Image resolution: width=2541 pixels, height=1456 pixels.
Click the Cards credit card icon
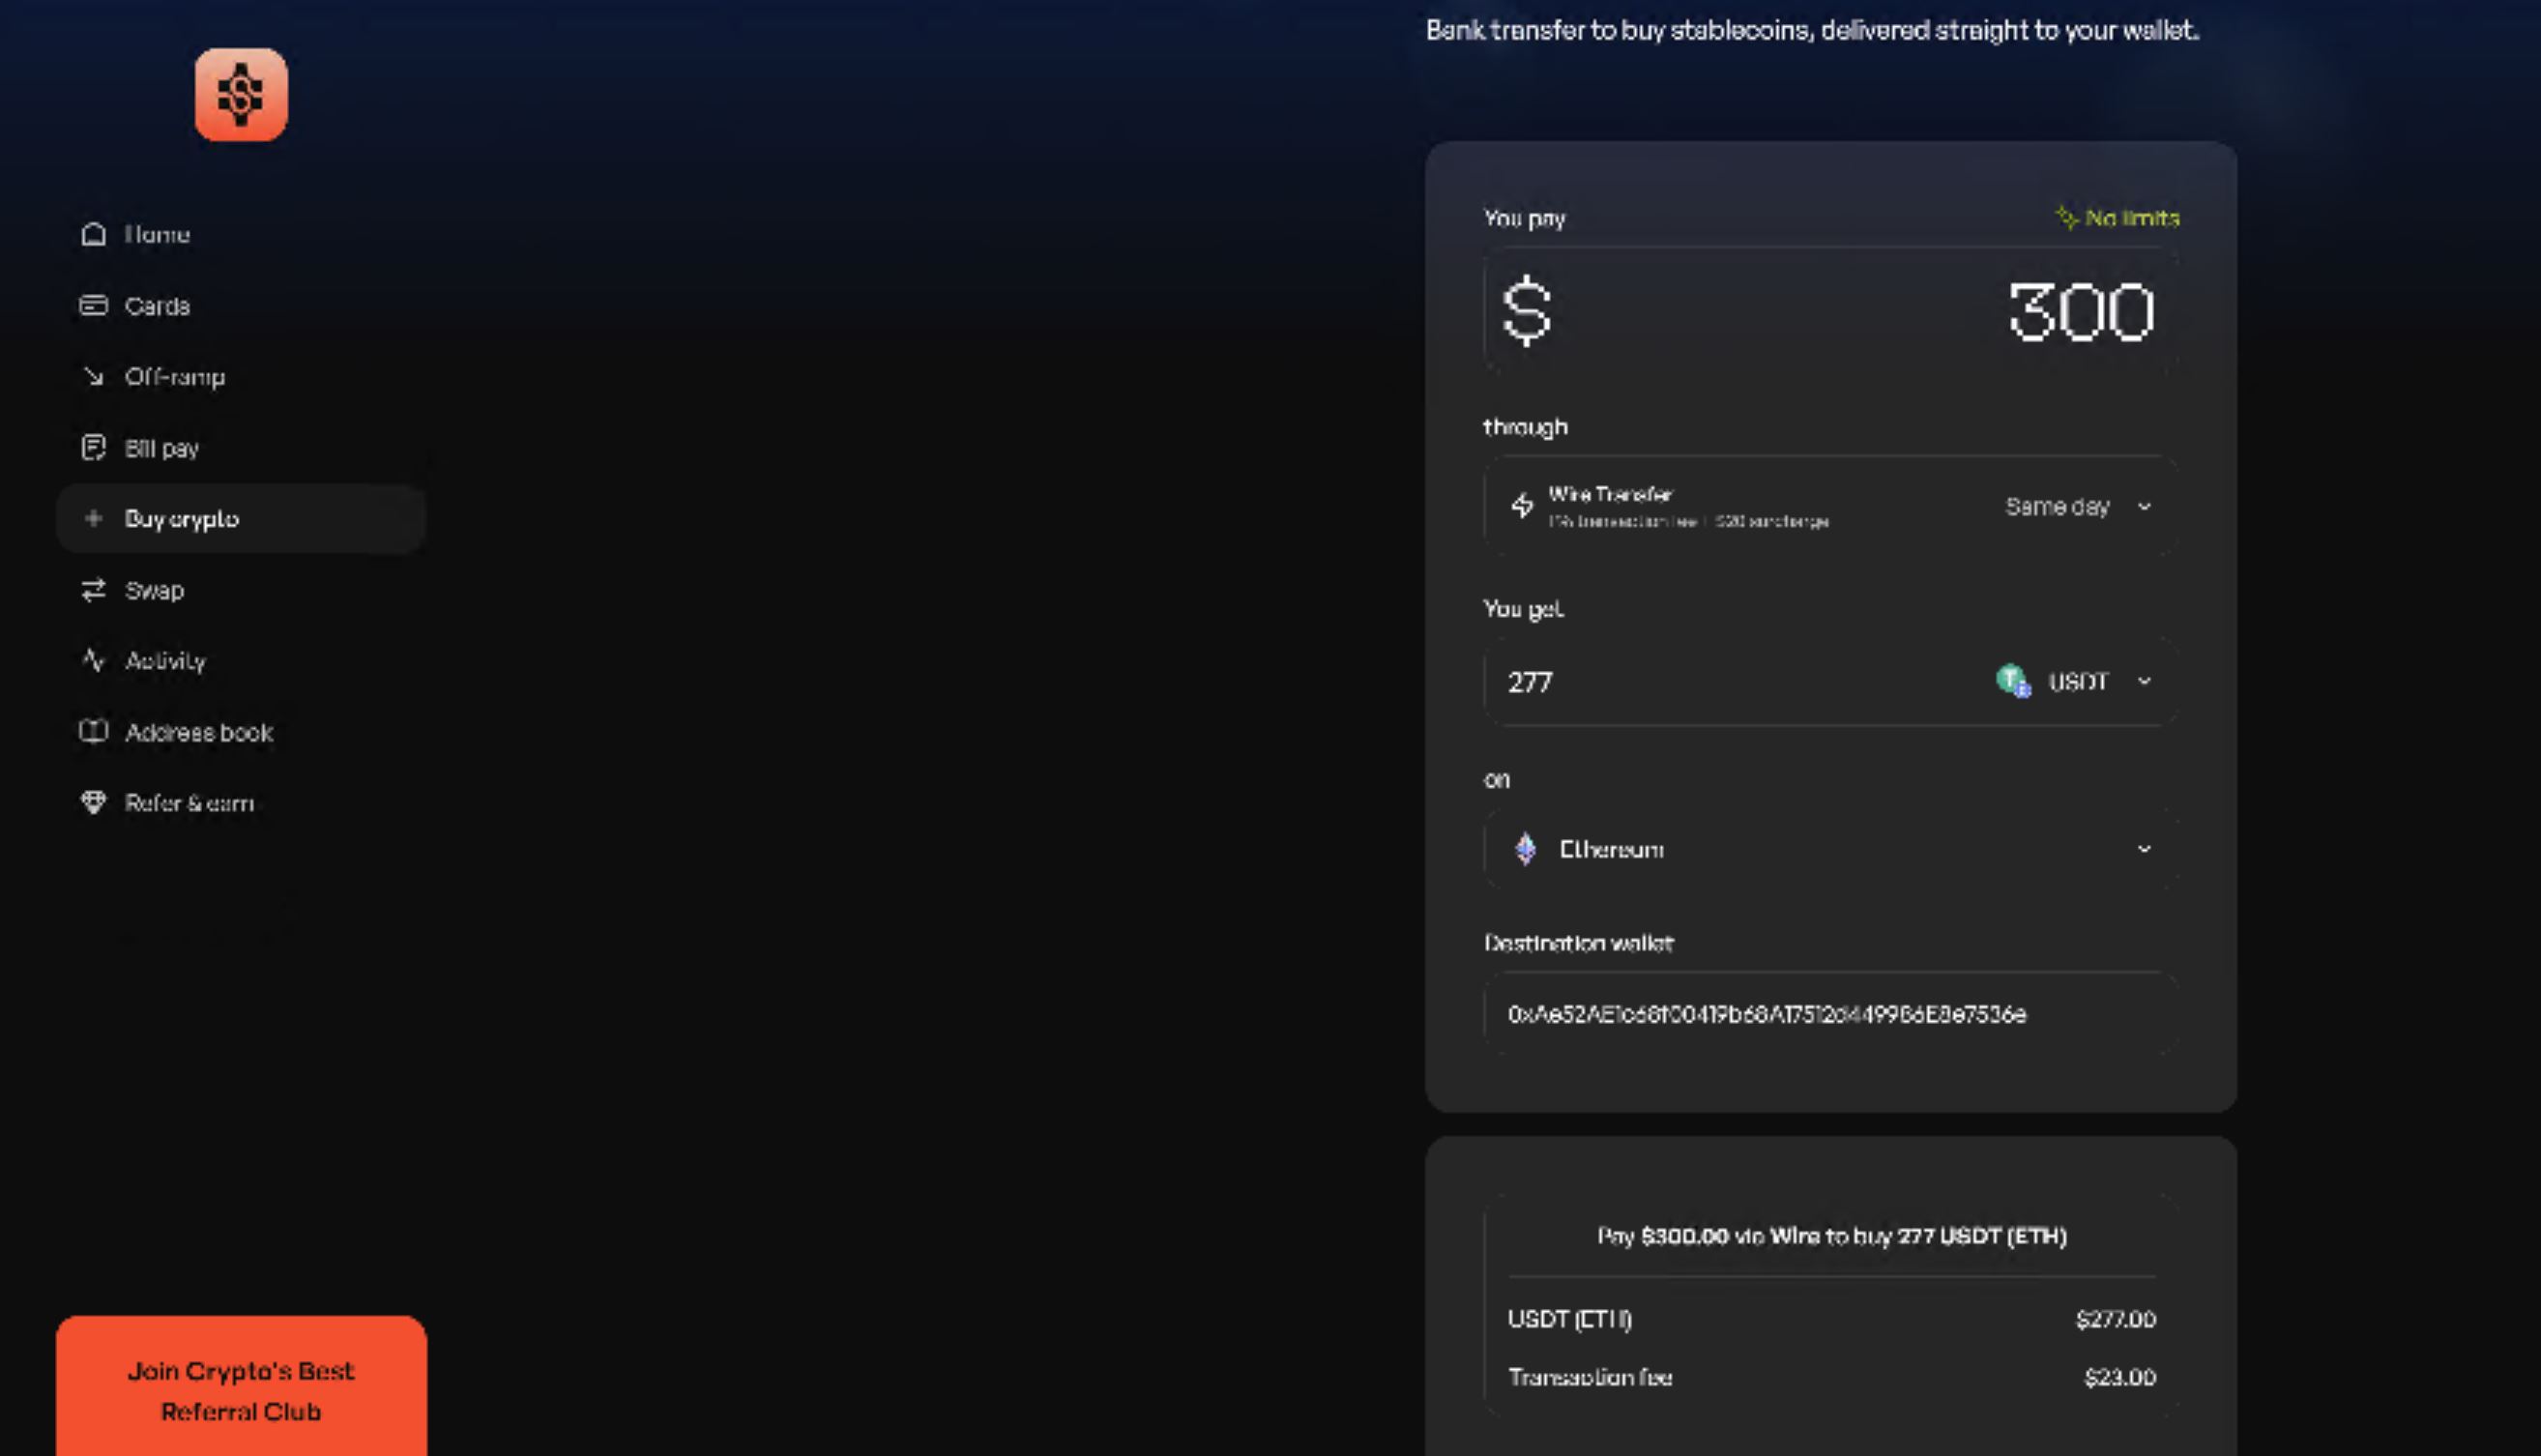[93, 305]
